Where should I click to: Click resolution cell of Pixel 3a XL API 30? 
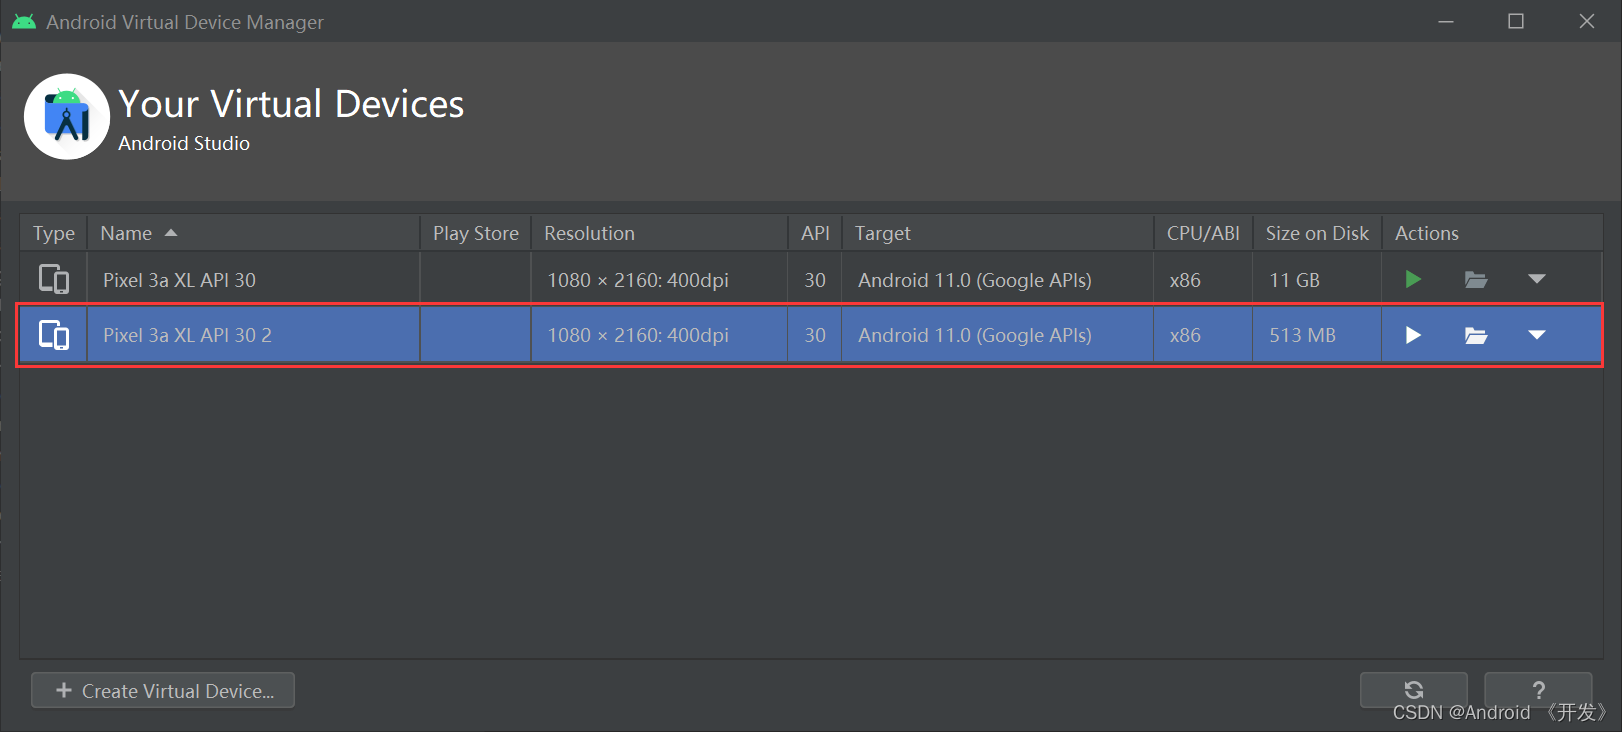tap(659, 280)
